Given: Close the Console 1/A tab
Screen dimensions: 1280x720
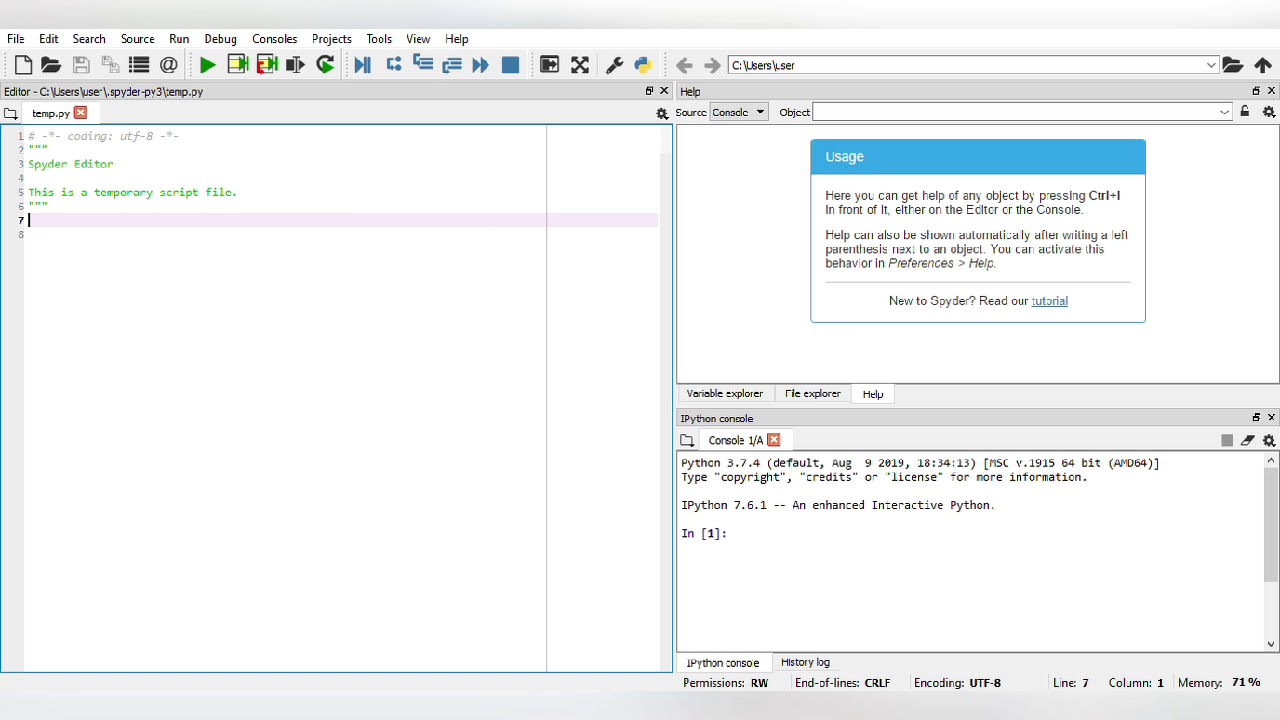Looking at the screenshot, I should pyautogui.click(x=773, y=440).
